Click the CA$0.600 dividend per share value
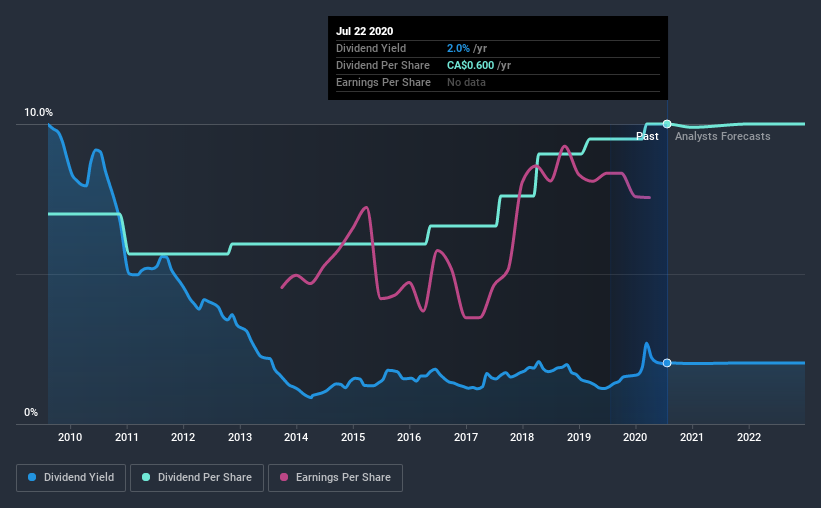This screenshot has height=508, width=821. (470, 65)
